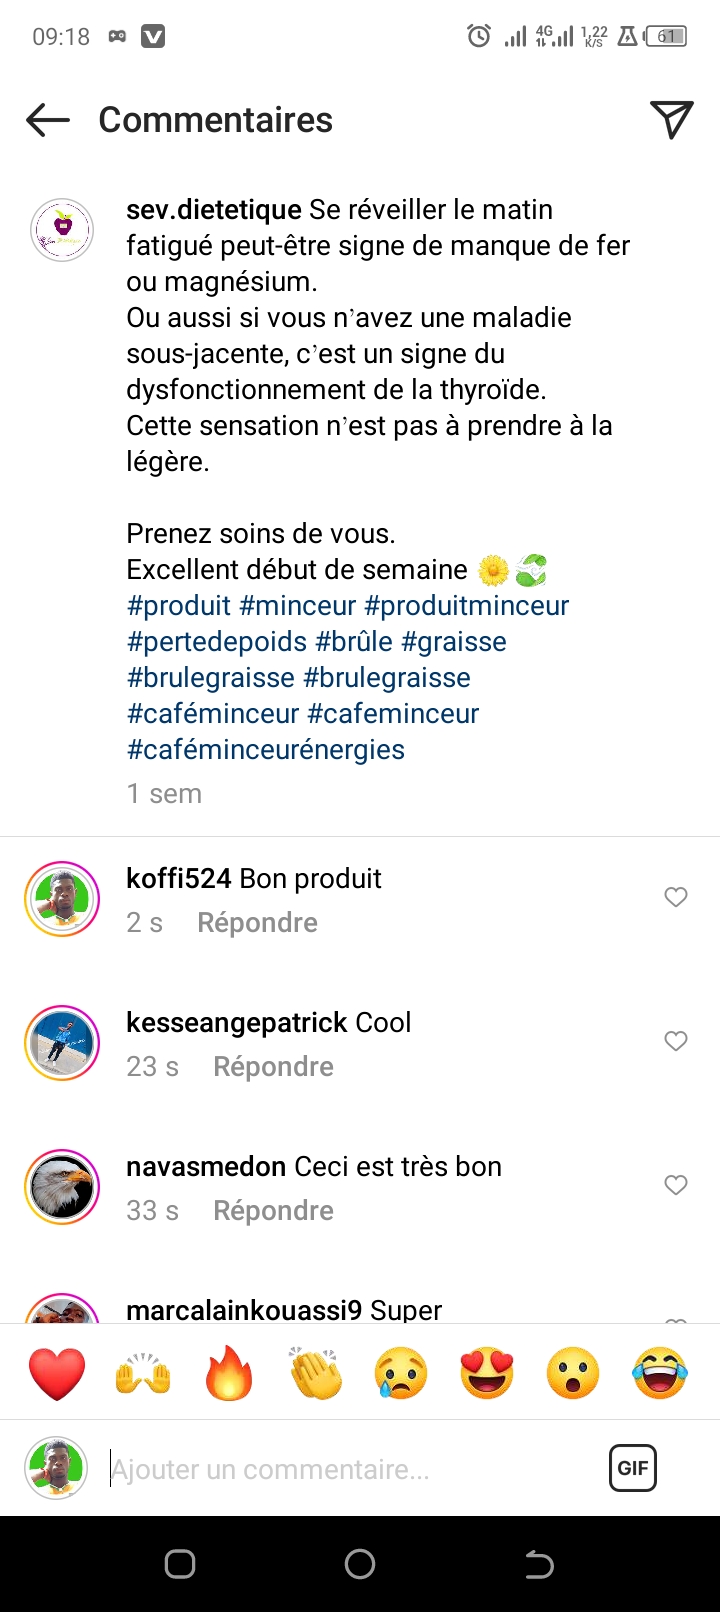Reply to koffi524's comment

(x=257, y=923)
